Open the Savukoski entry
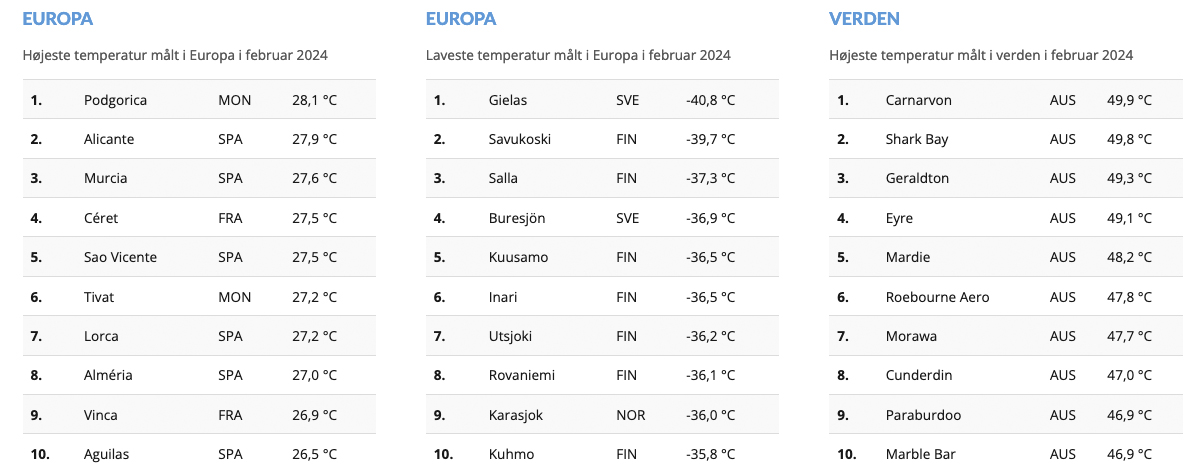The height and width of the screenshot is (475, 1200). click(x=519, y=139)
